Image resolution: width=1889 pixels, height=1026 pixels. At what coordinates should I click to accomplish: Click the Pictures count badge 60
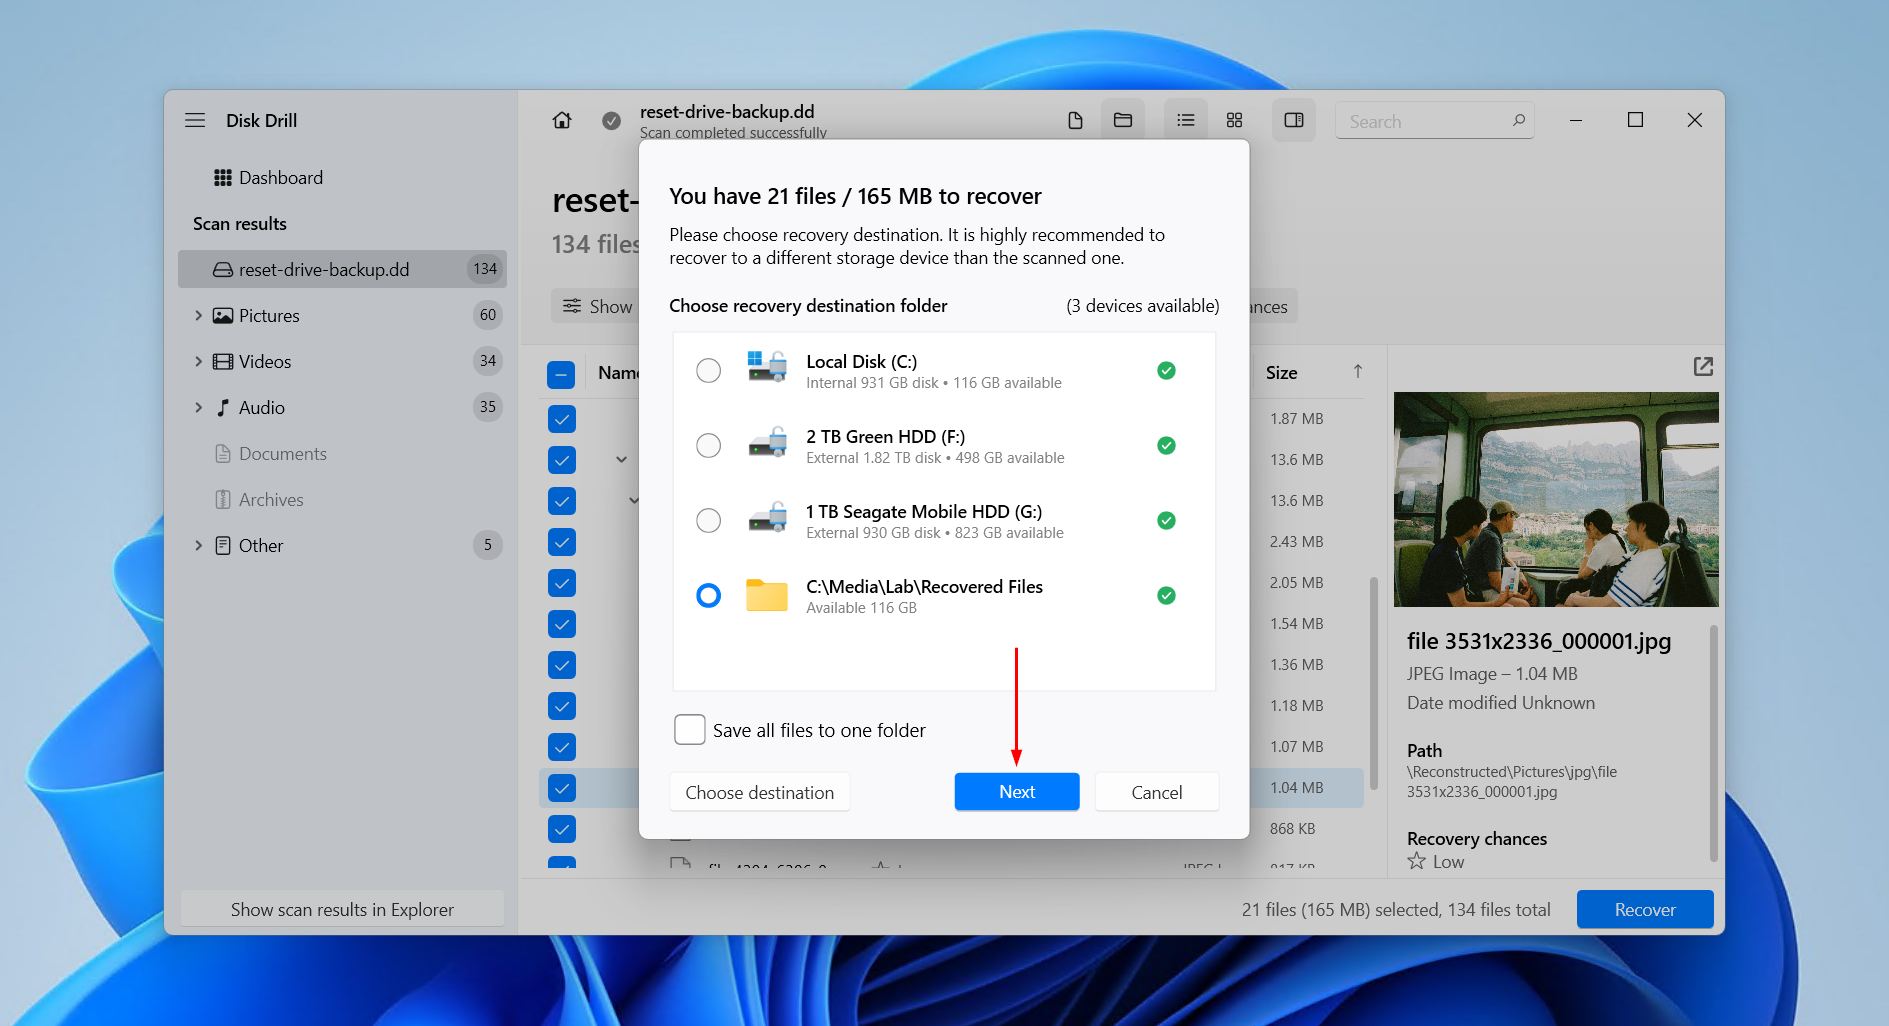[487, 315]
